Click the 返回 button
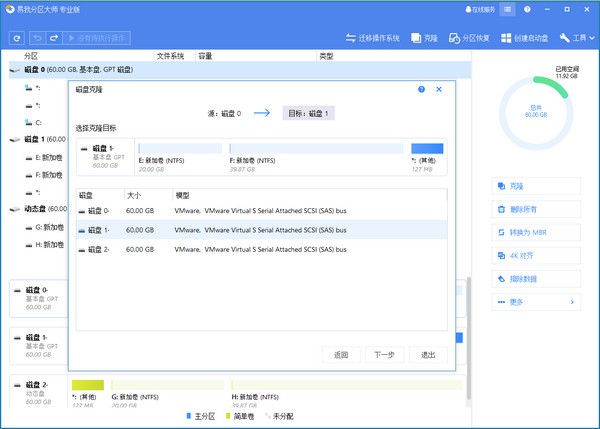 [341, 355]
